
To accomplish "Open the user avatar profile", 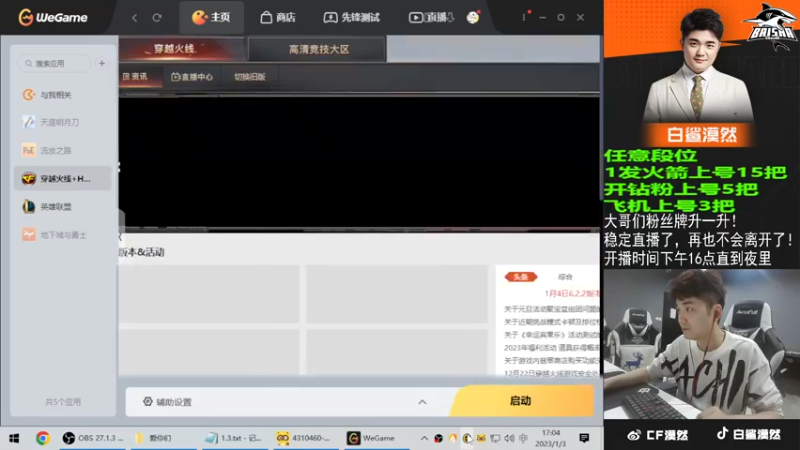I will pos(473,17).
